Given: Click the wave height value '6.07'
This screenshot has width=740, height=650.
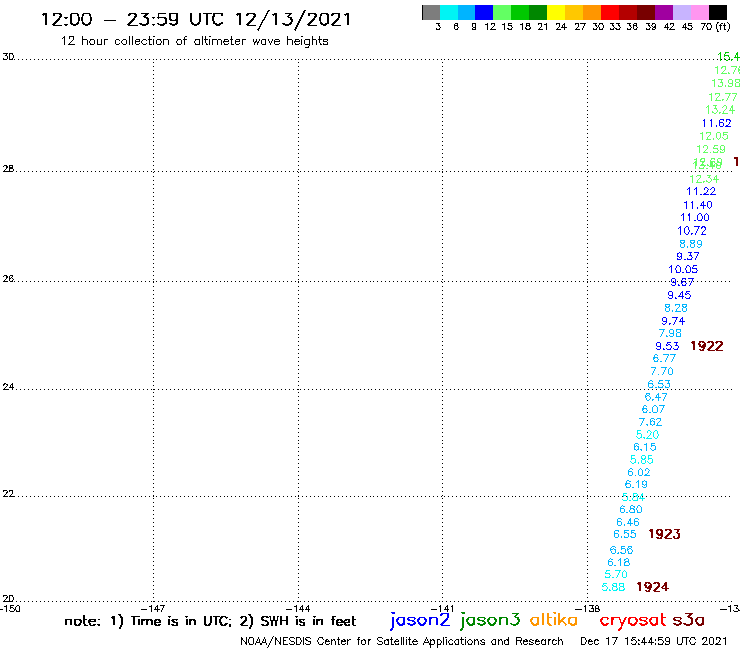Looking at the screenshot, I should (653, 409).
